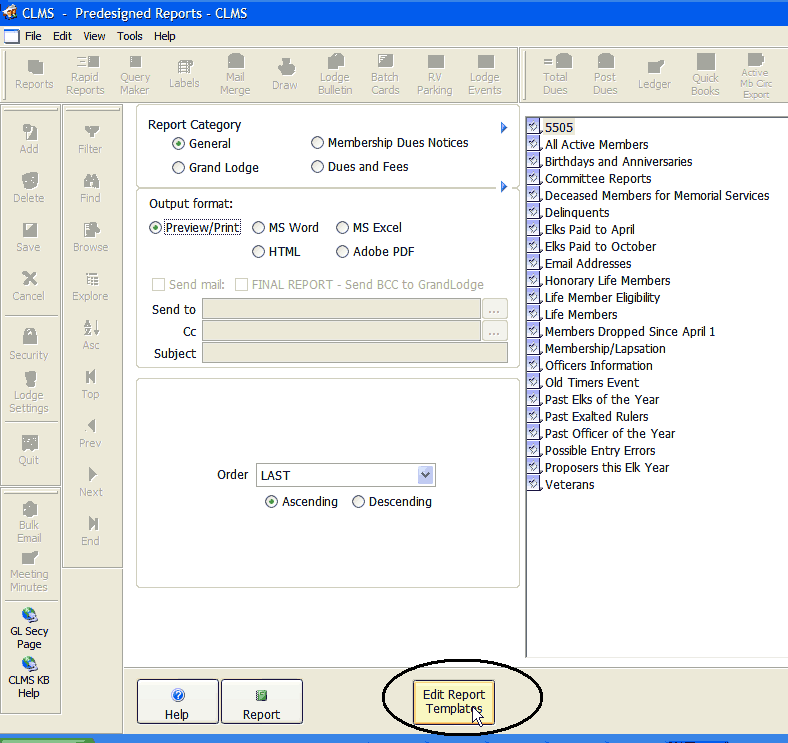Click the Edit Report Templates button
This screenshot has width=788, height=743.
click(x=454, y=701)
